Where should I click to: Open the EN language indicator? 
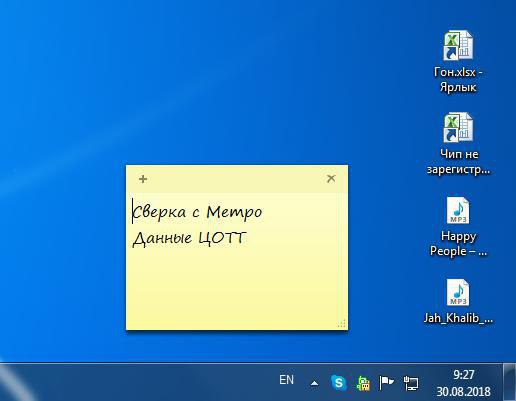pyautogui.click(x=286, y=380)
